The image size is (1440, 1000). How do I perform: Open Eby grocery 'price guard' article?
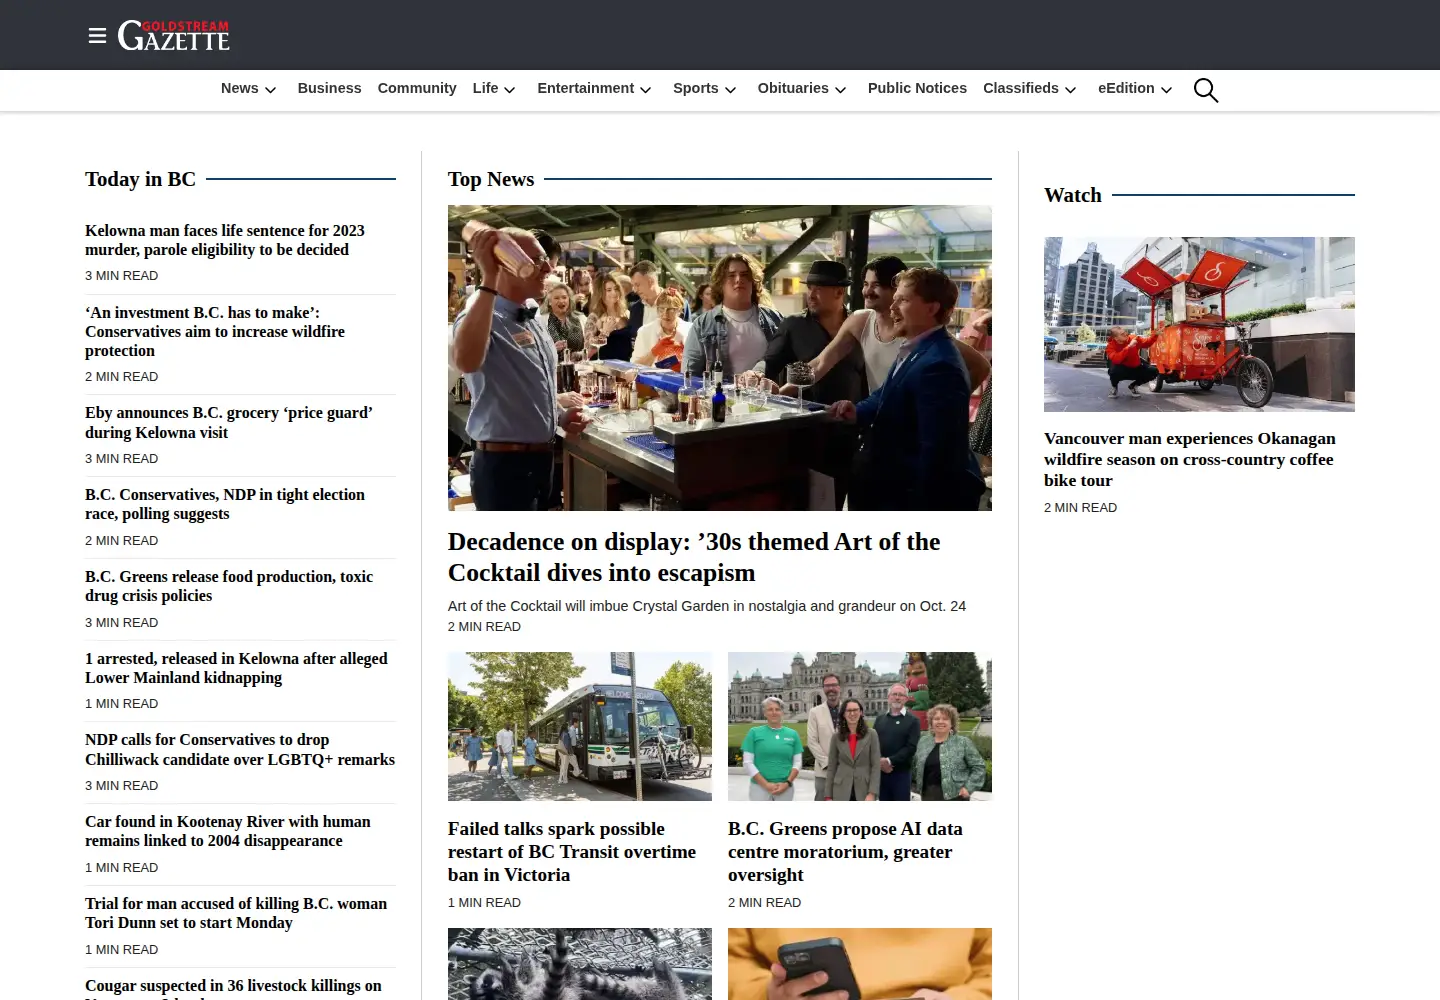[x=229, y=422]
